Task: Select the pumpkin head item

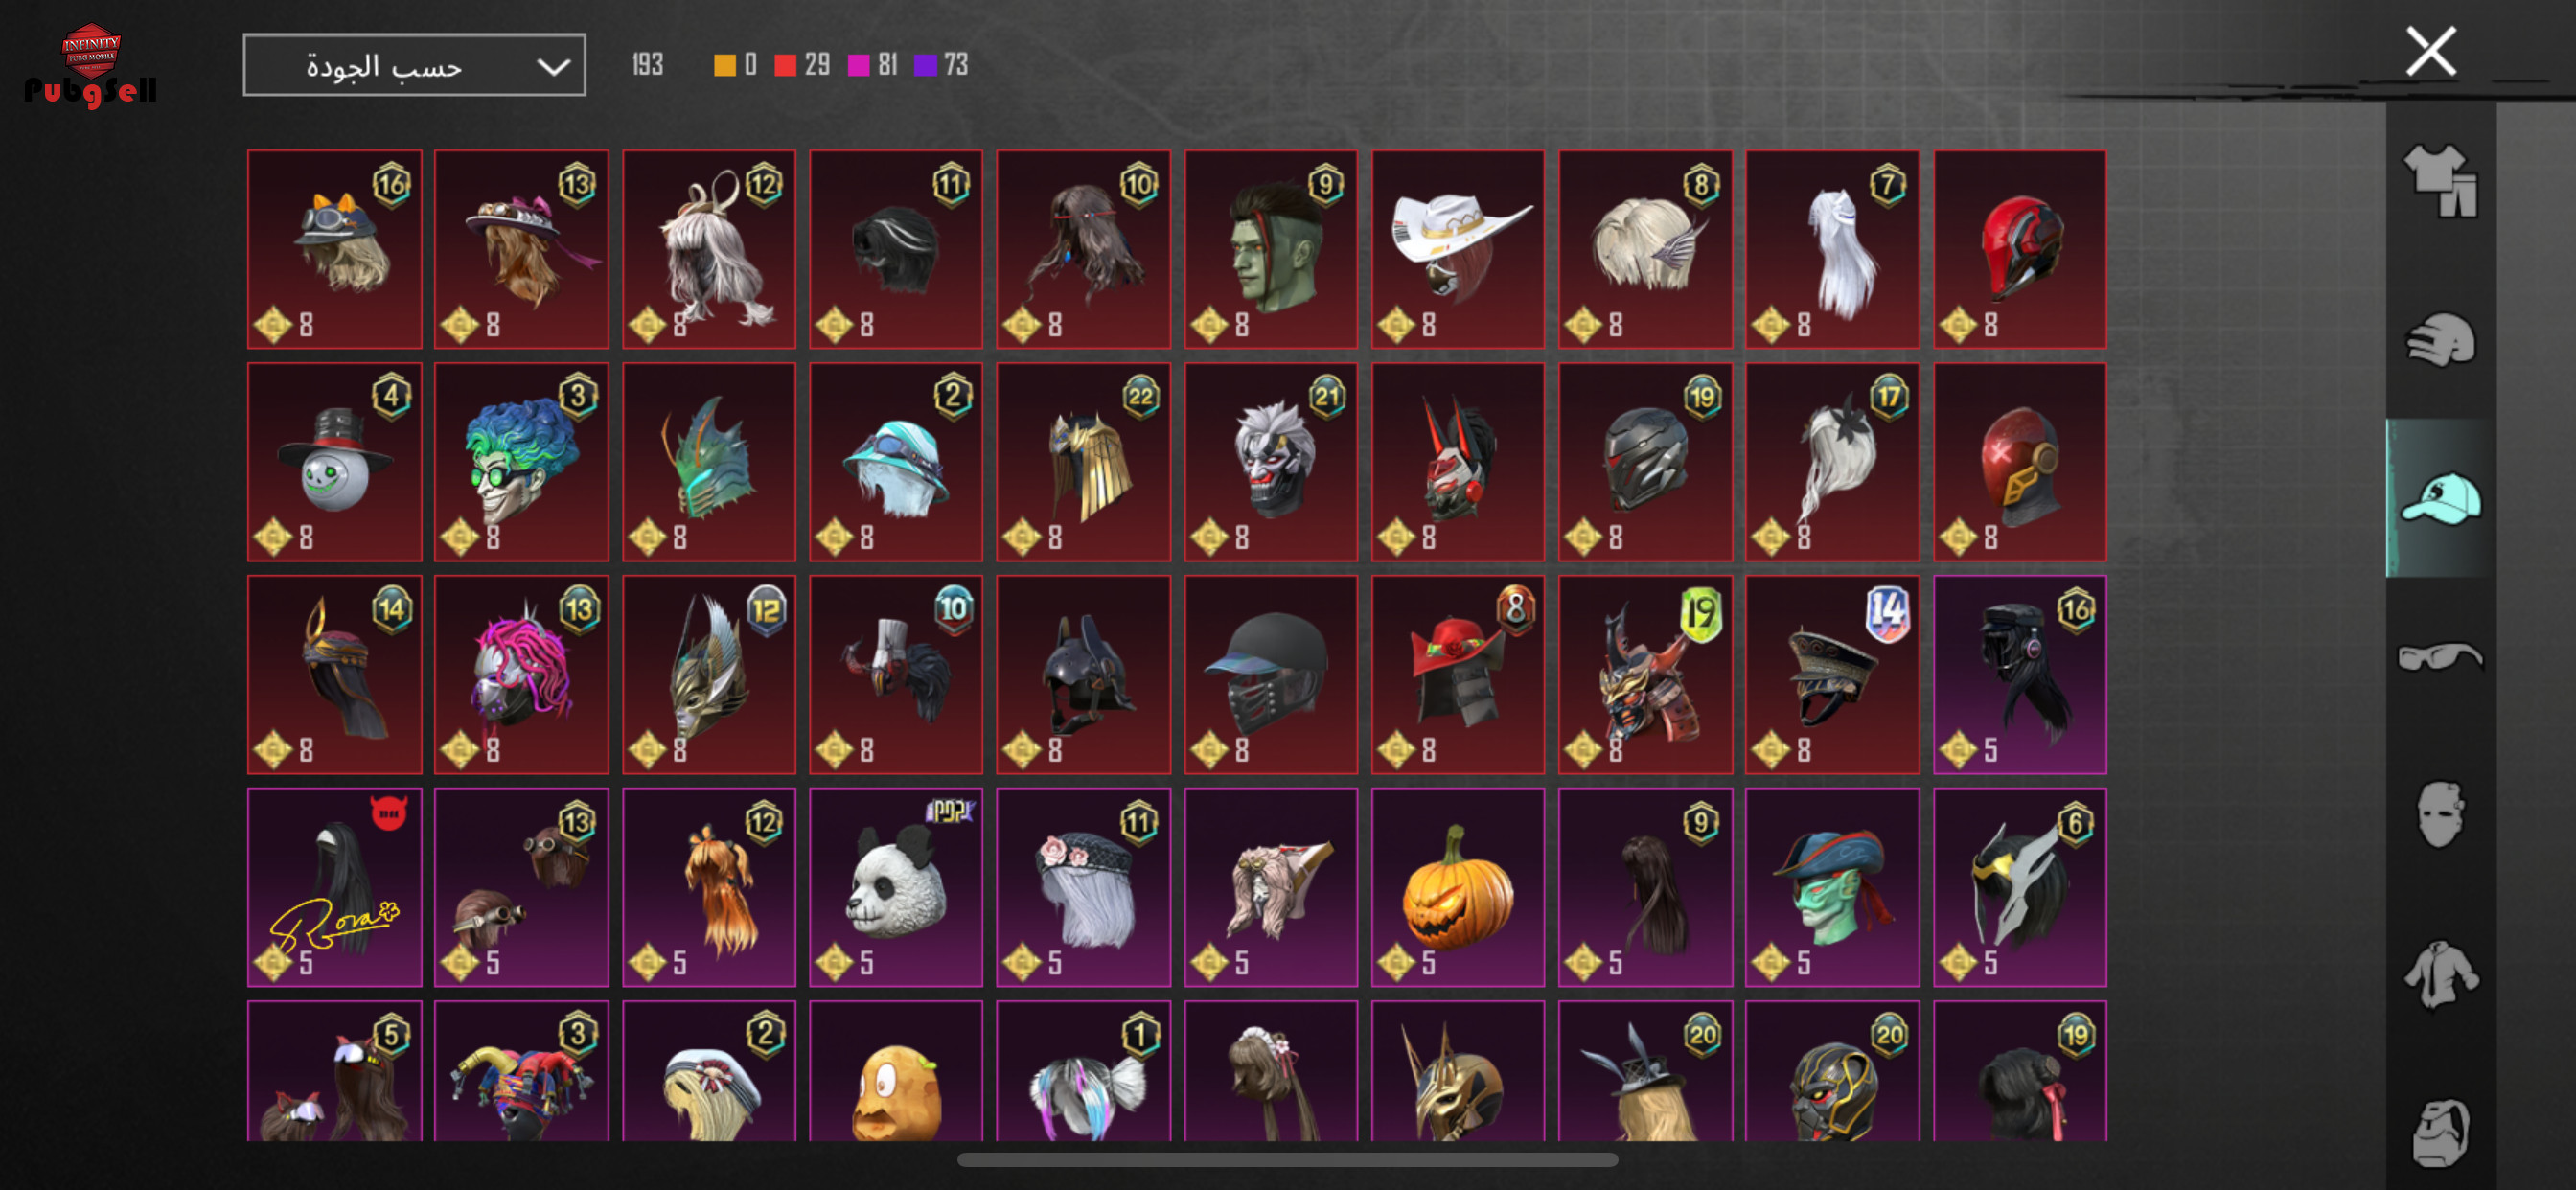Action: coord(1457,887)
